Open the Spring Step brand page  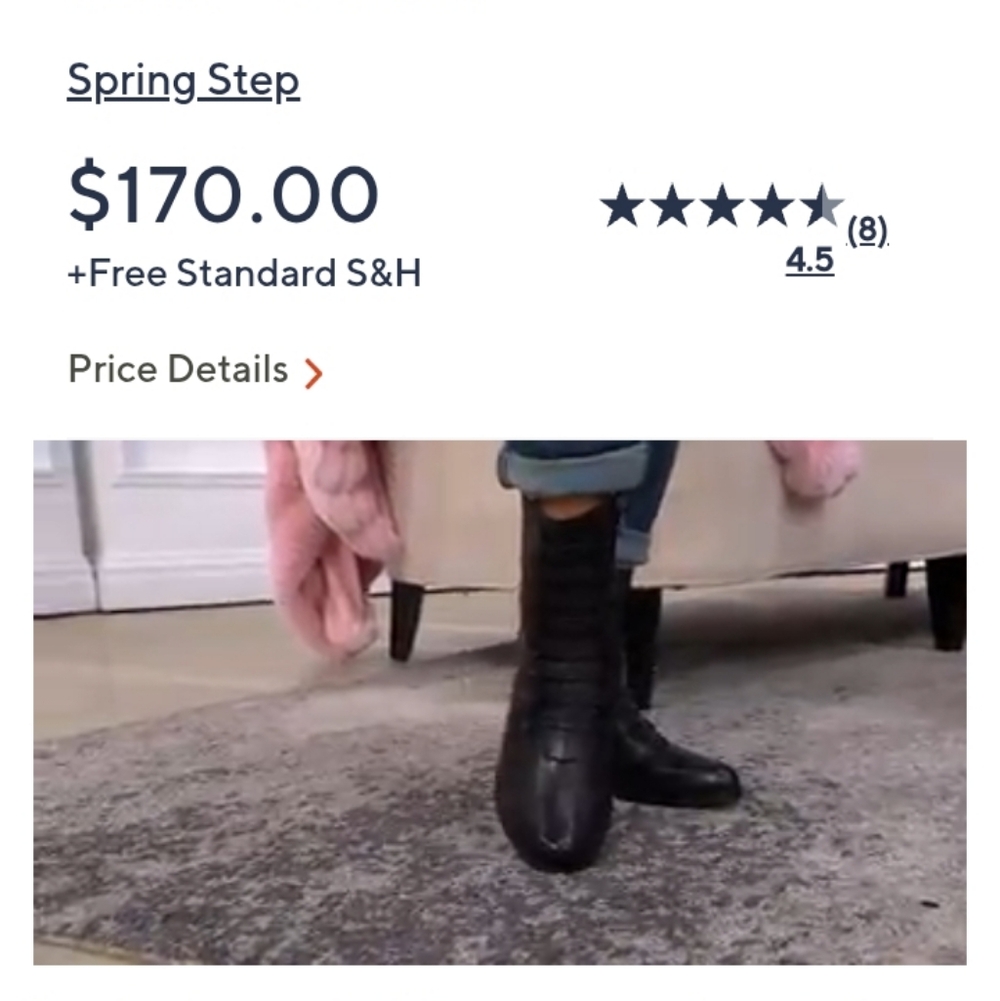tap(182, 80)
